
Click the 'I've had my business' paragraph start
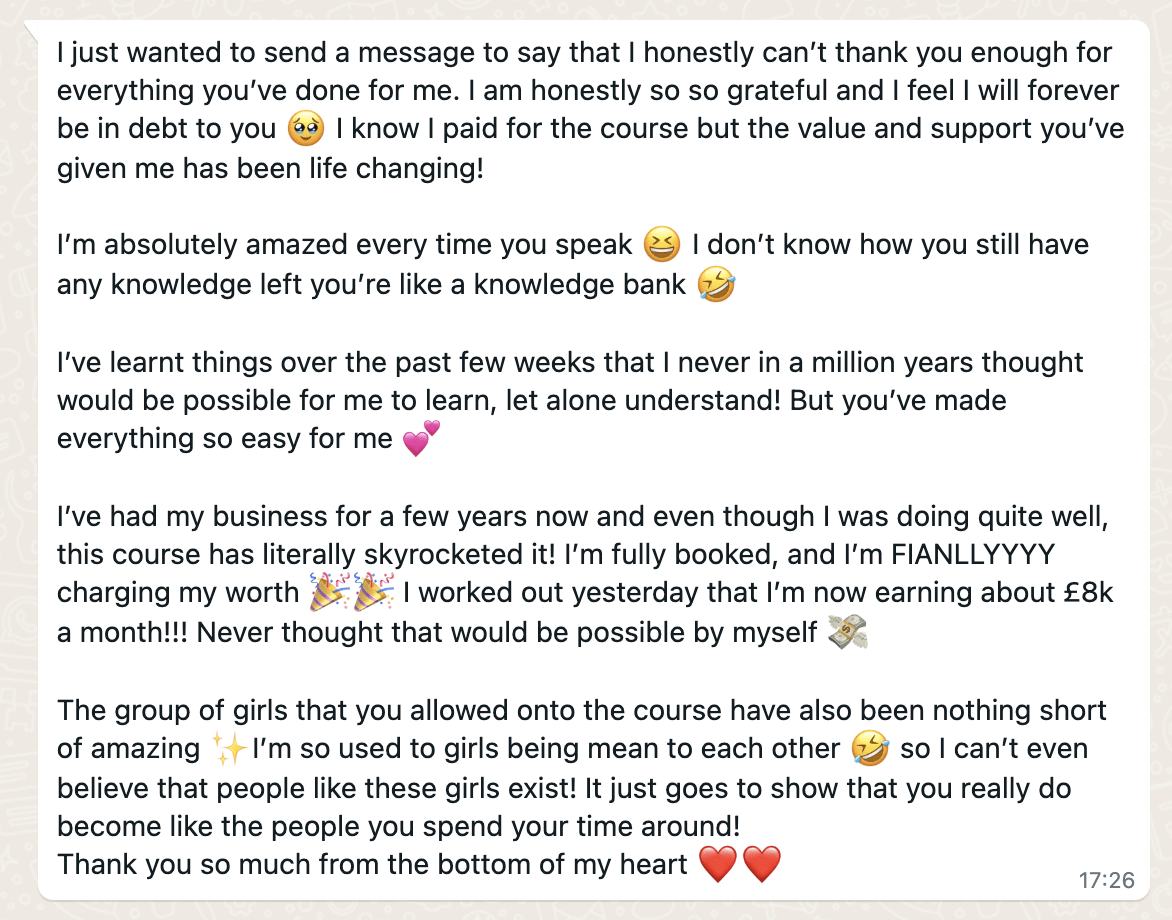[192, 516]
